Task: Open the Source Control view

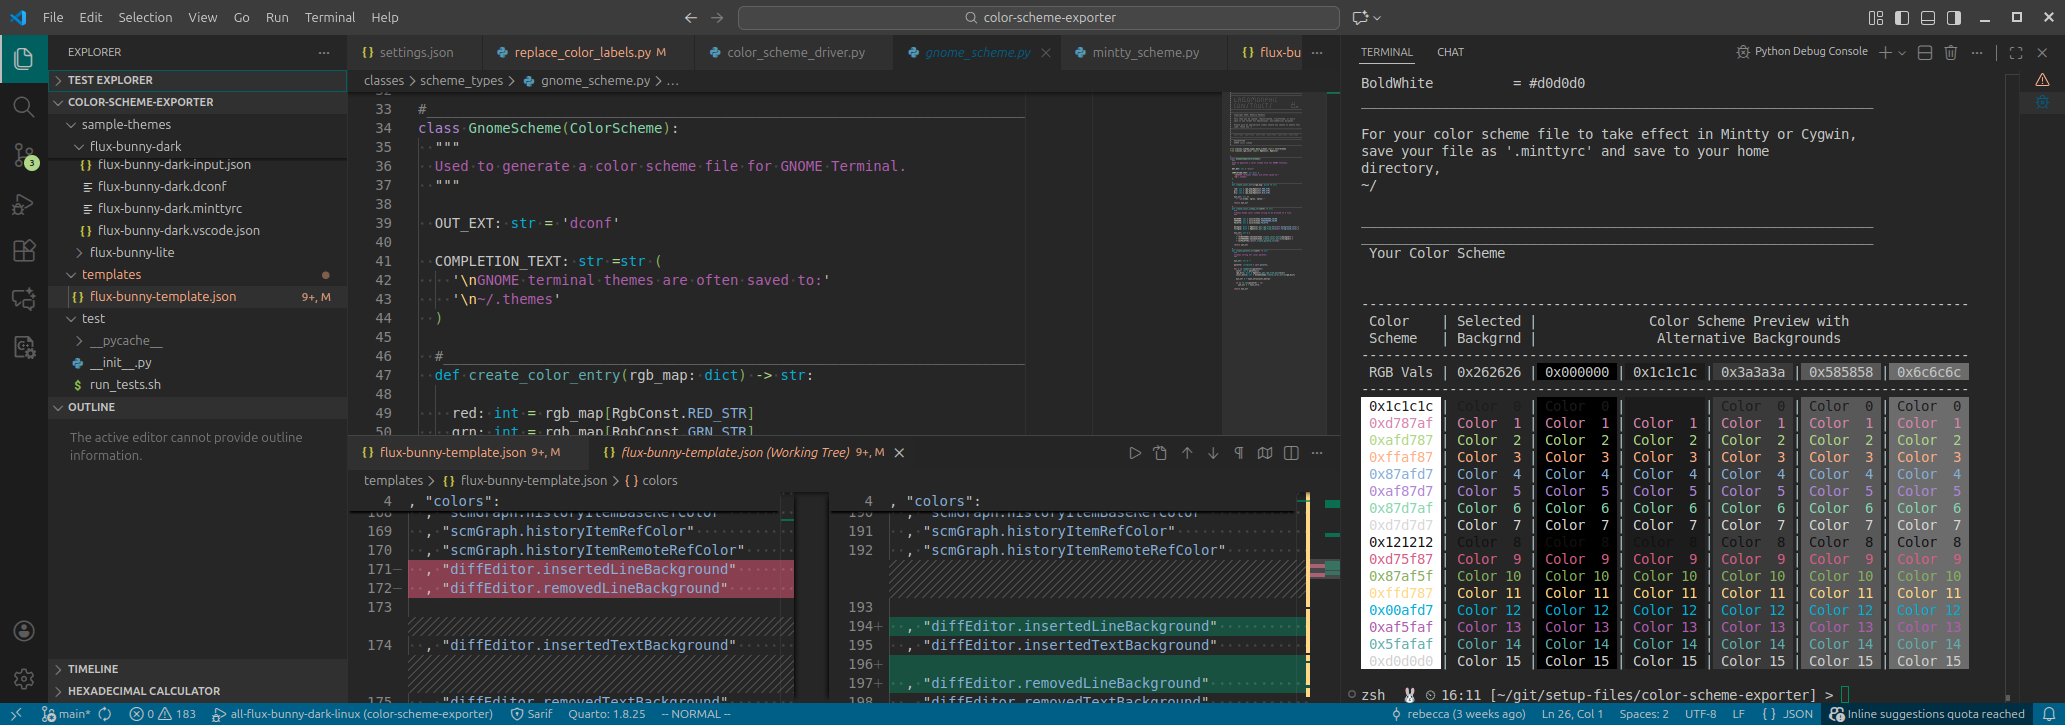Action: click(x=23, y=154)
